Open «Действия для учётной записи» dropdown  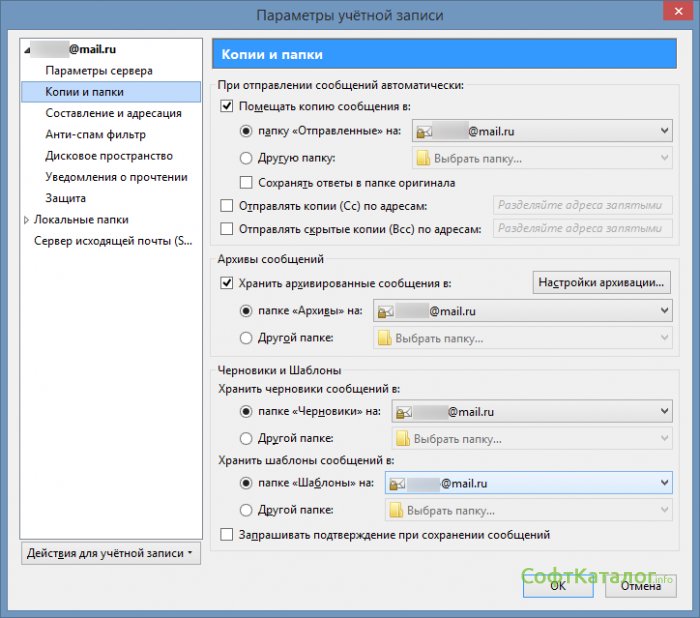tap(110, 553)
